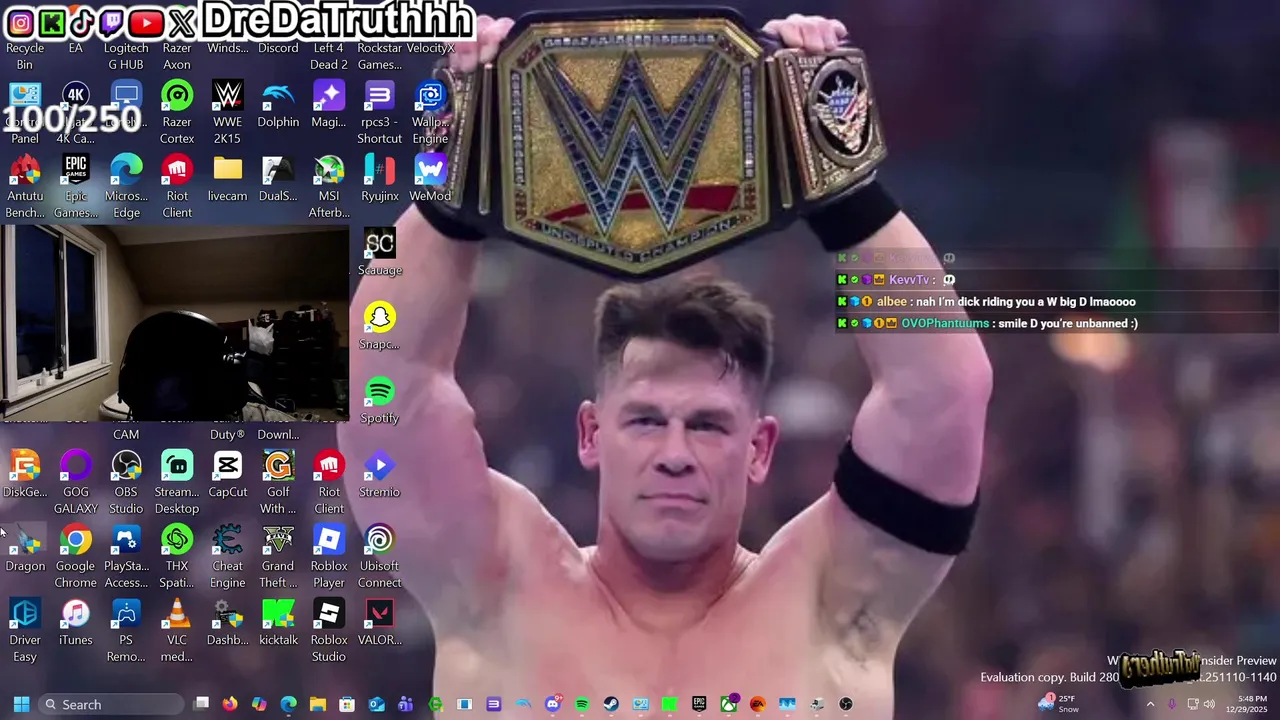Launch Grand Theft Auto desktop shortcut
This screenshot has height=720, width=1280.
(278, 557)
